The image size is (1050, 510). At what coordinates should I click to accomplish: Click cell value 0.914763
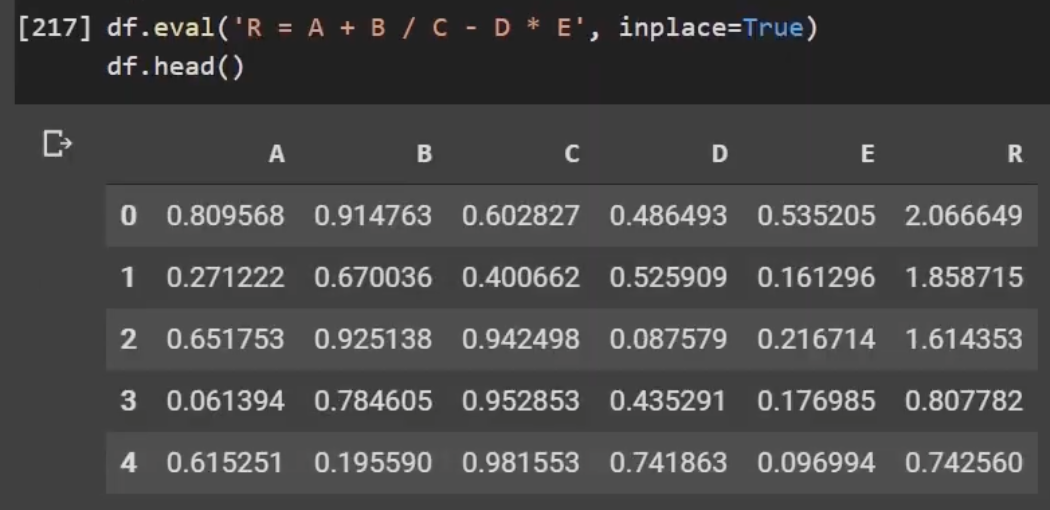point(373,216)
